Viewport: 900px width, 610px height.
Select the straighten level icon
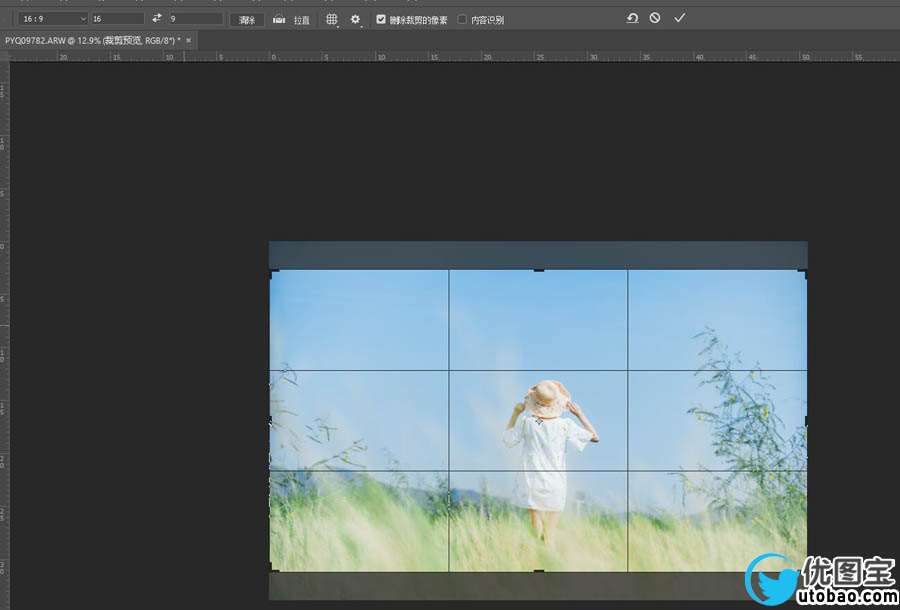click(x=279, y=20)
